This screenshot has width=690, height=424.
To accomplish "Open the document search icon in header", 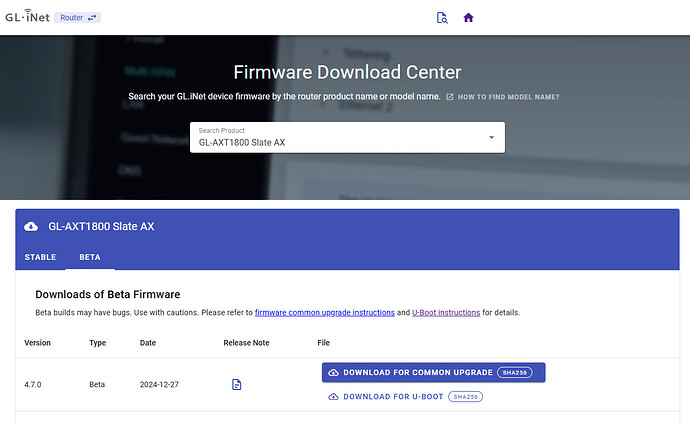I will pos(442,18).
